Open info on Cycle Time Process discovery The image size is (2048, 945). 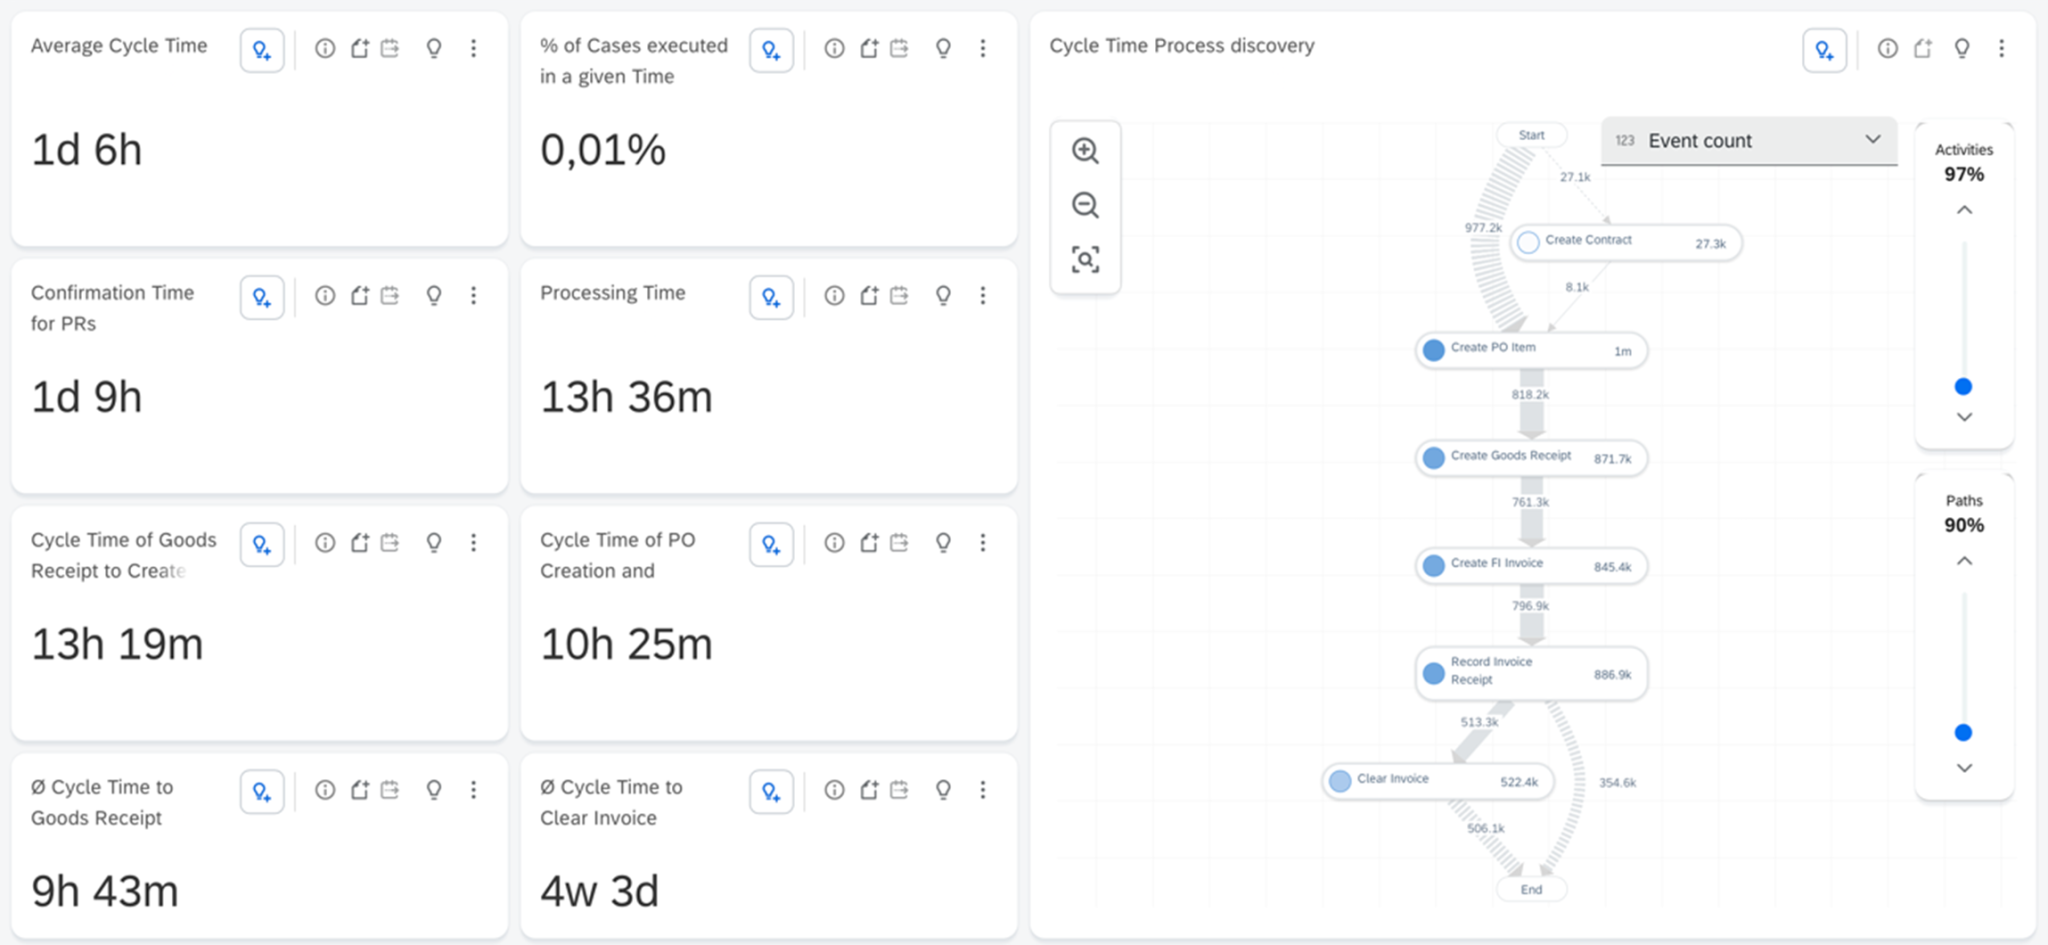(1887, 48)
